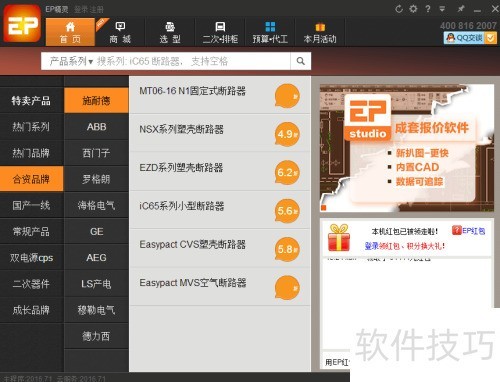This screenshot has height=382, width=500.
Task: Select 合资品牌 category
Action: (x=31, y=179)
